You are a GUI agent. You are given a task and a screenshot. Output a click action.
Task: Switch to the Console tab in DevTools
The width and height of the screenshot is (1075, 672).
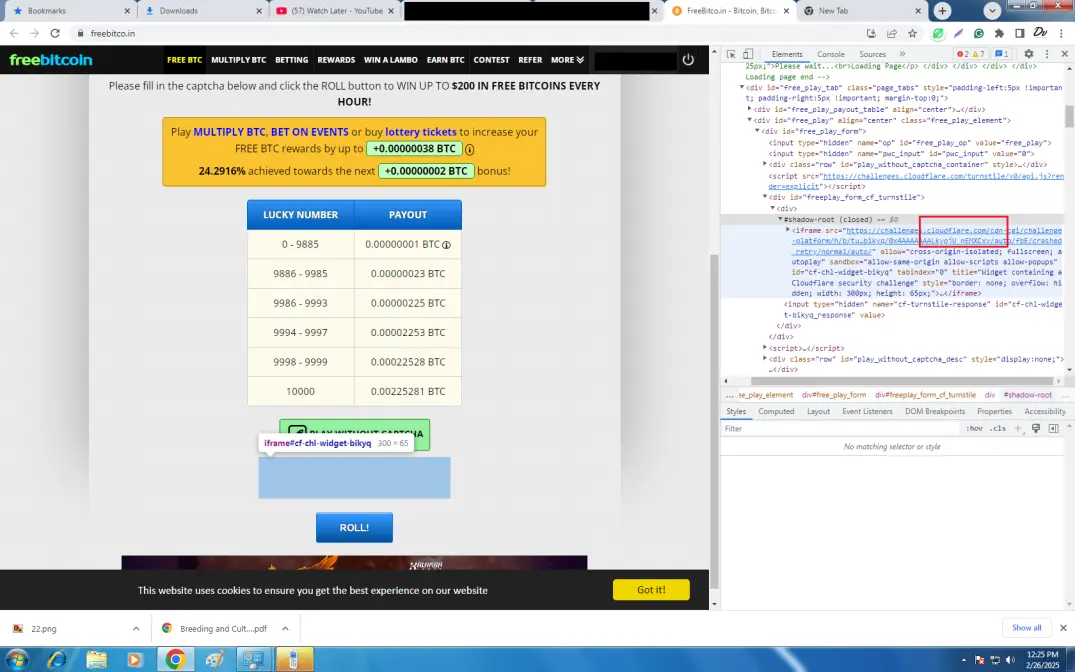point(830,53)
